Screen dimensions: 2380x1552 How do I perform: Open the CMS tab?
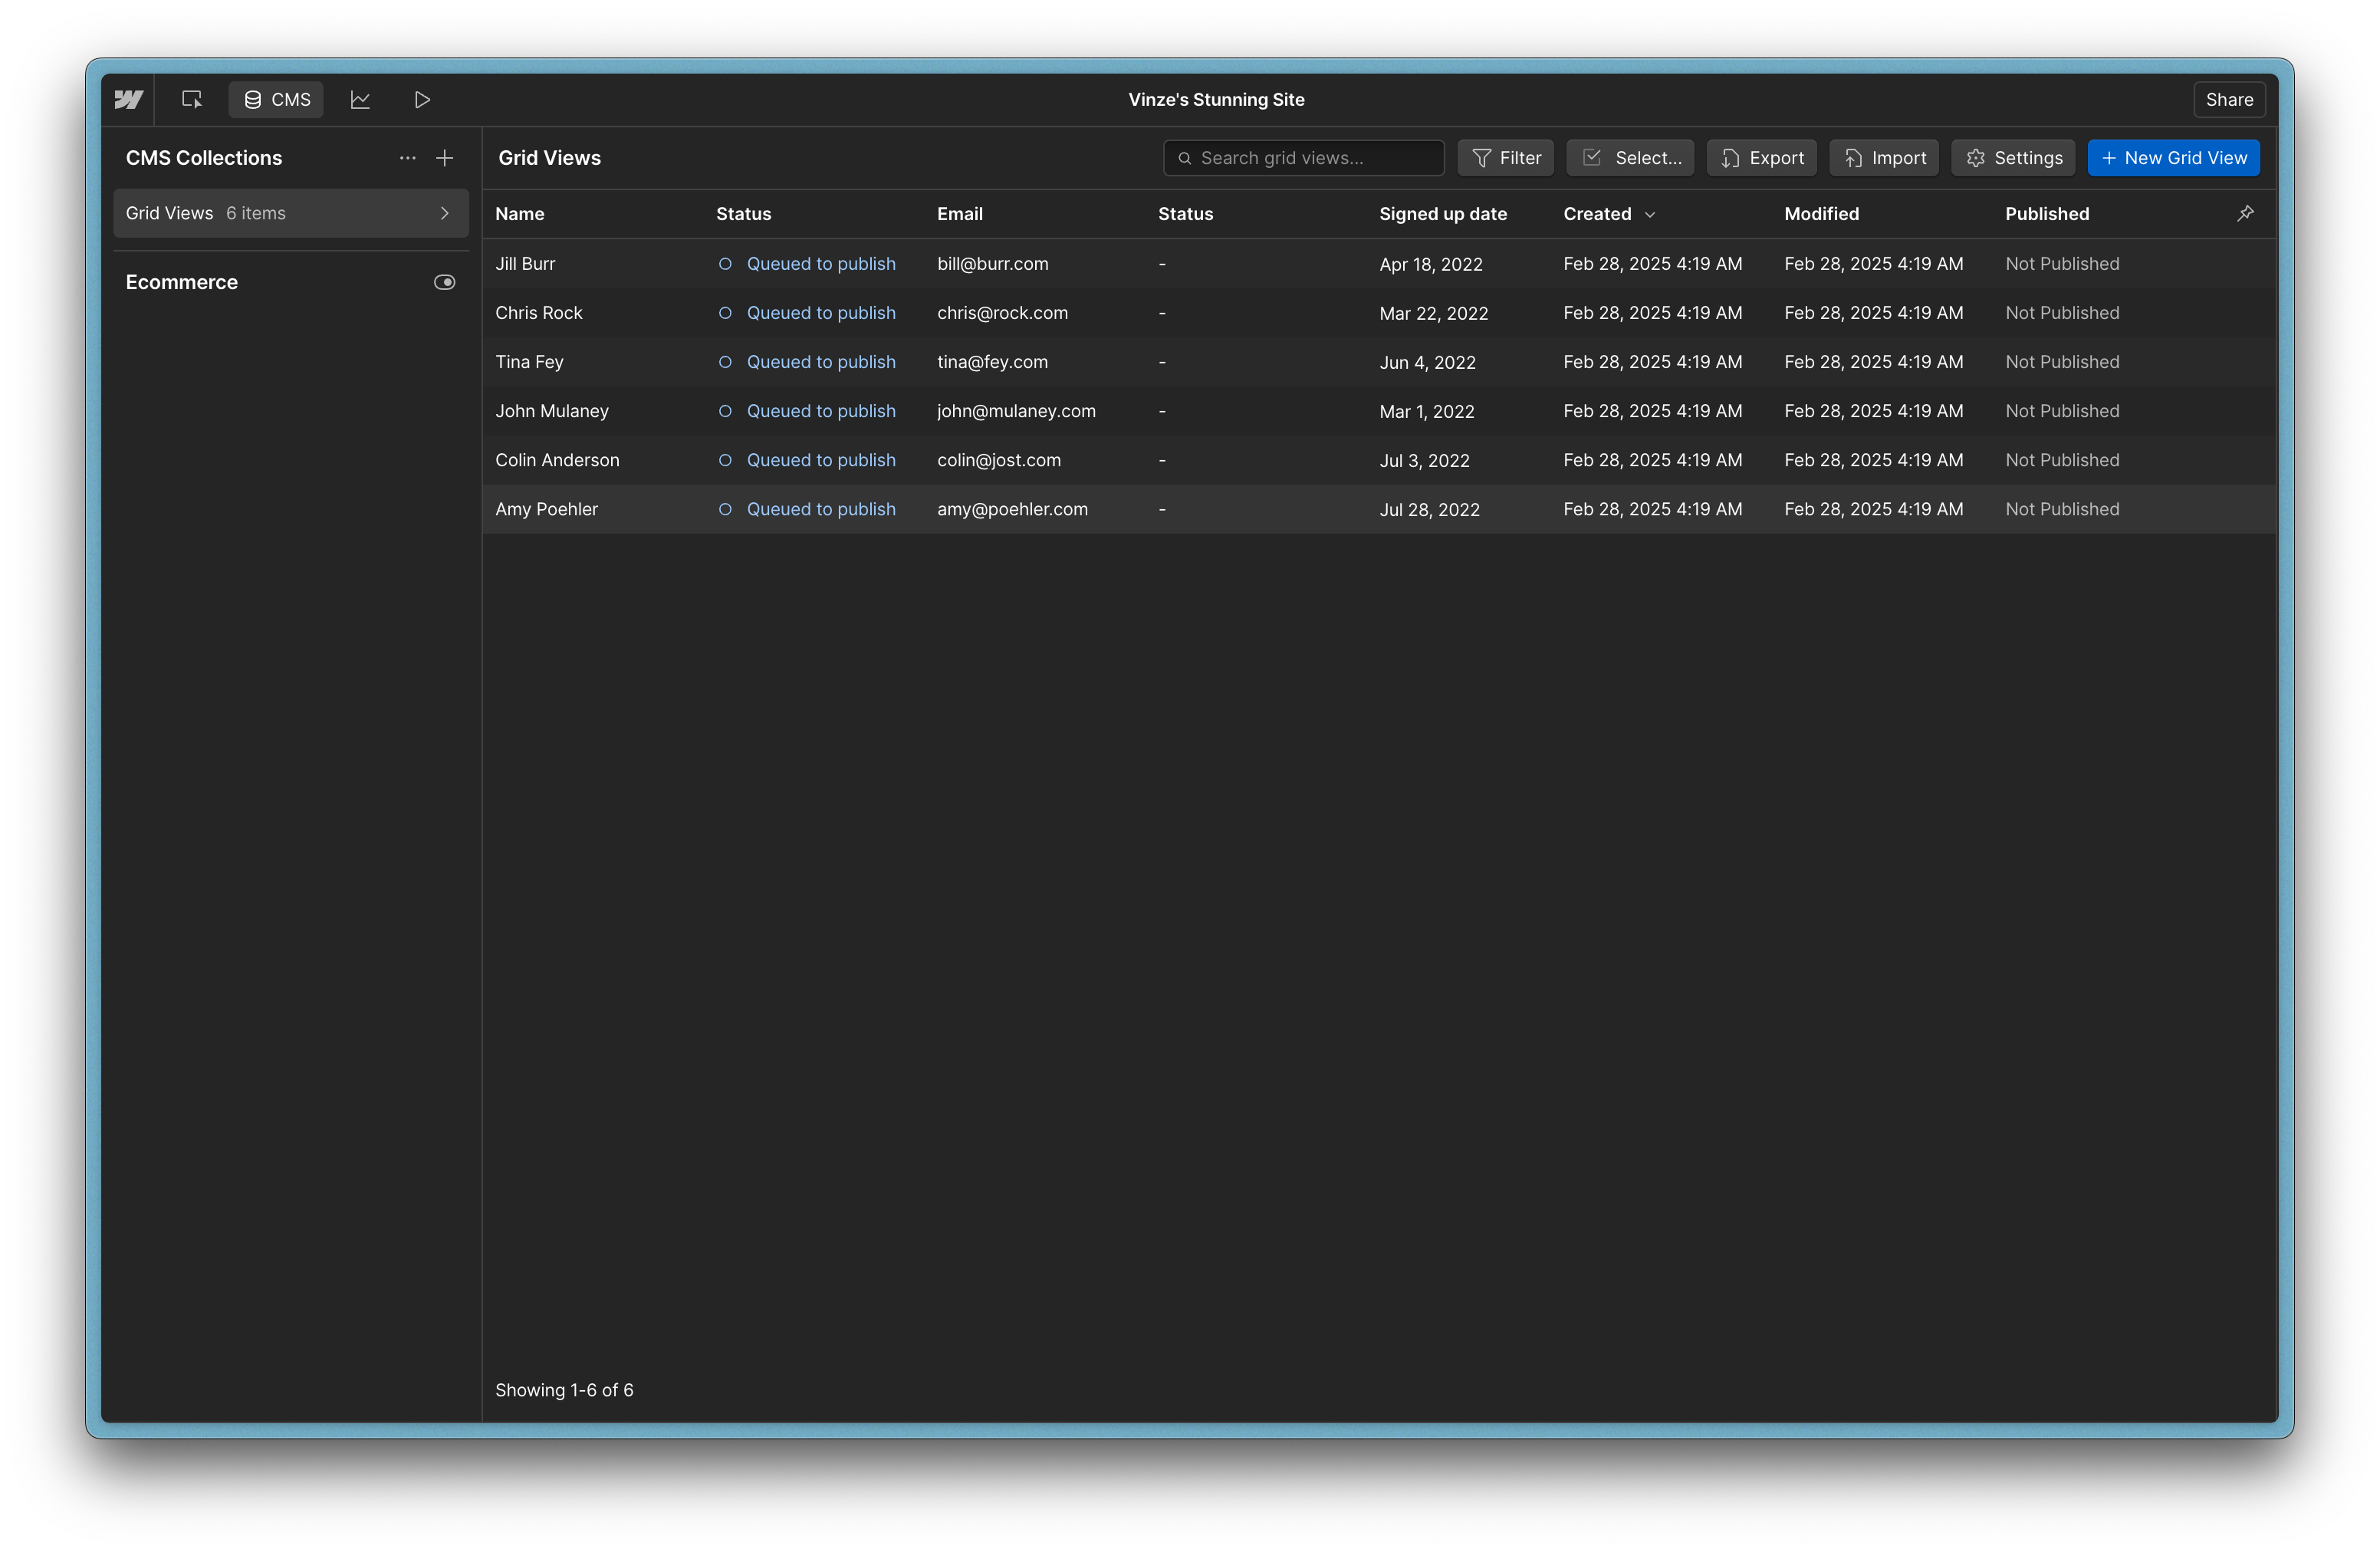click(277, 99)
